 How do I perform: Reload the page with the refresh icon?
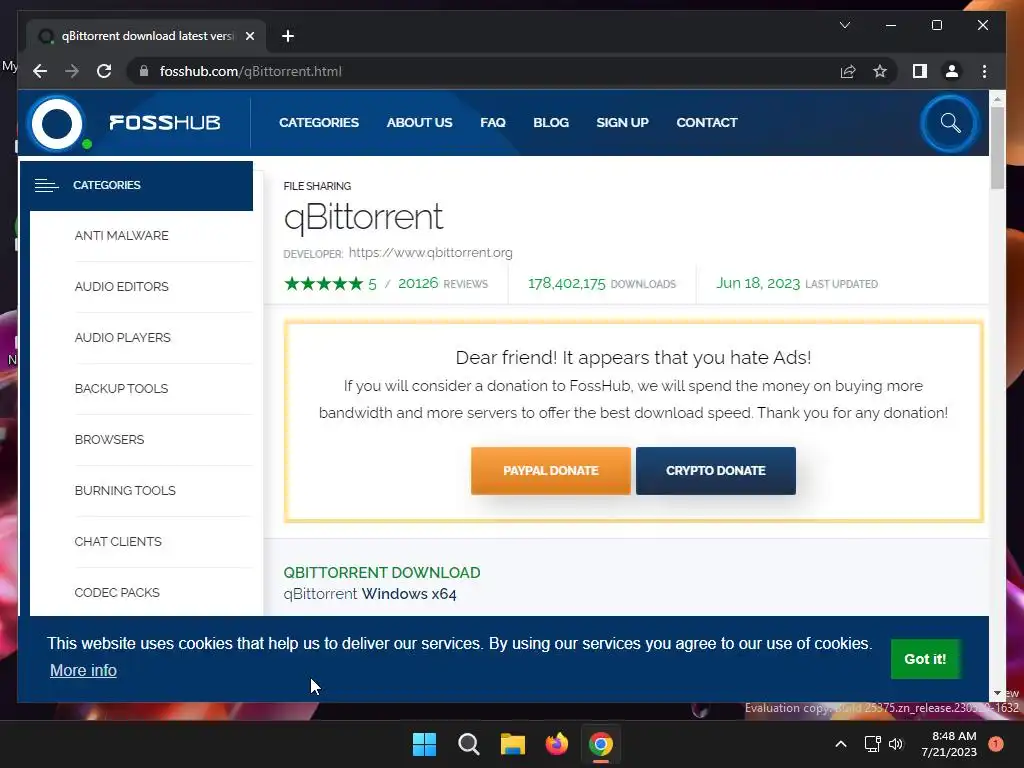pos(104,71)
